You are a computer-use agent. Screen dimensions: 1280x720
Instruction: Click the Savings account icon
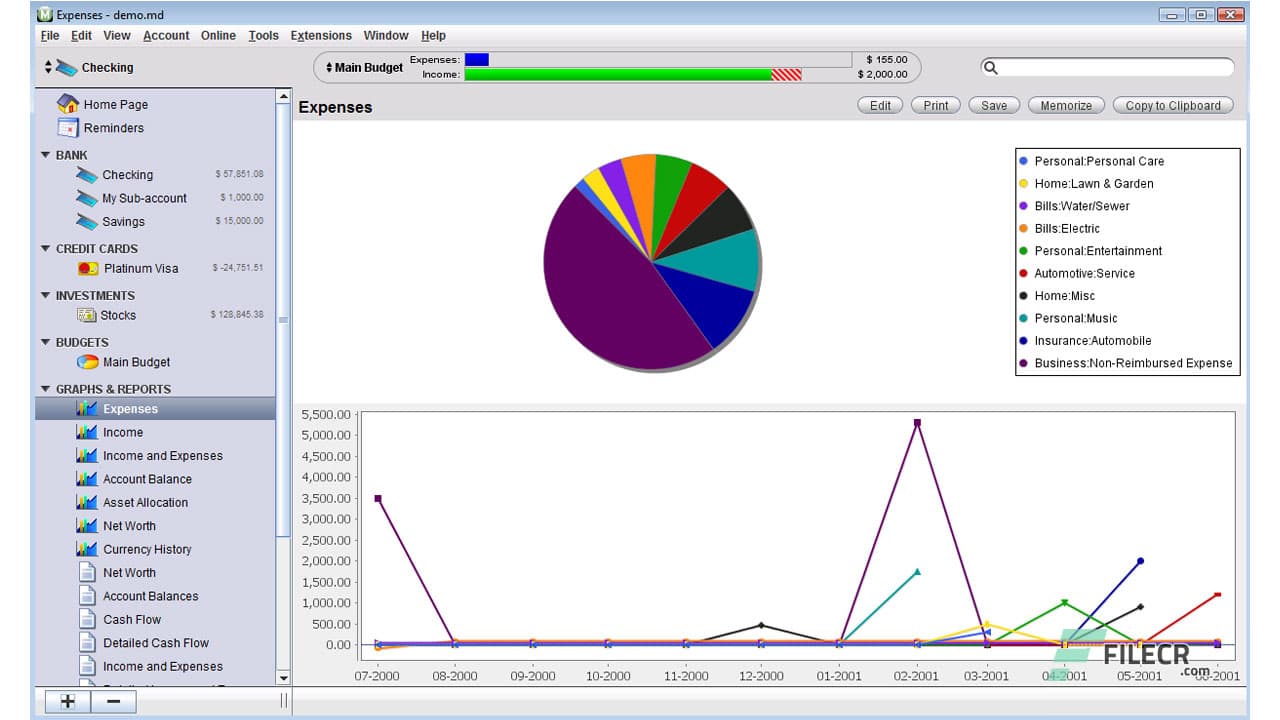click(x=87, y=221)
